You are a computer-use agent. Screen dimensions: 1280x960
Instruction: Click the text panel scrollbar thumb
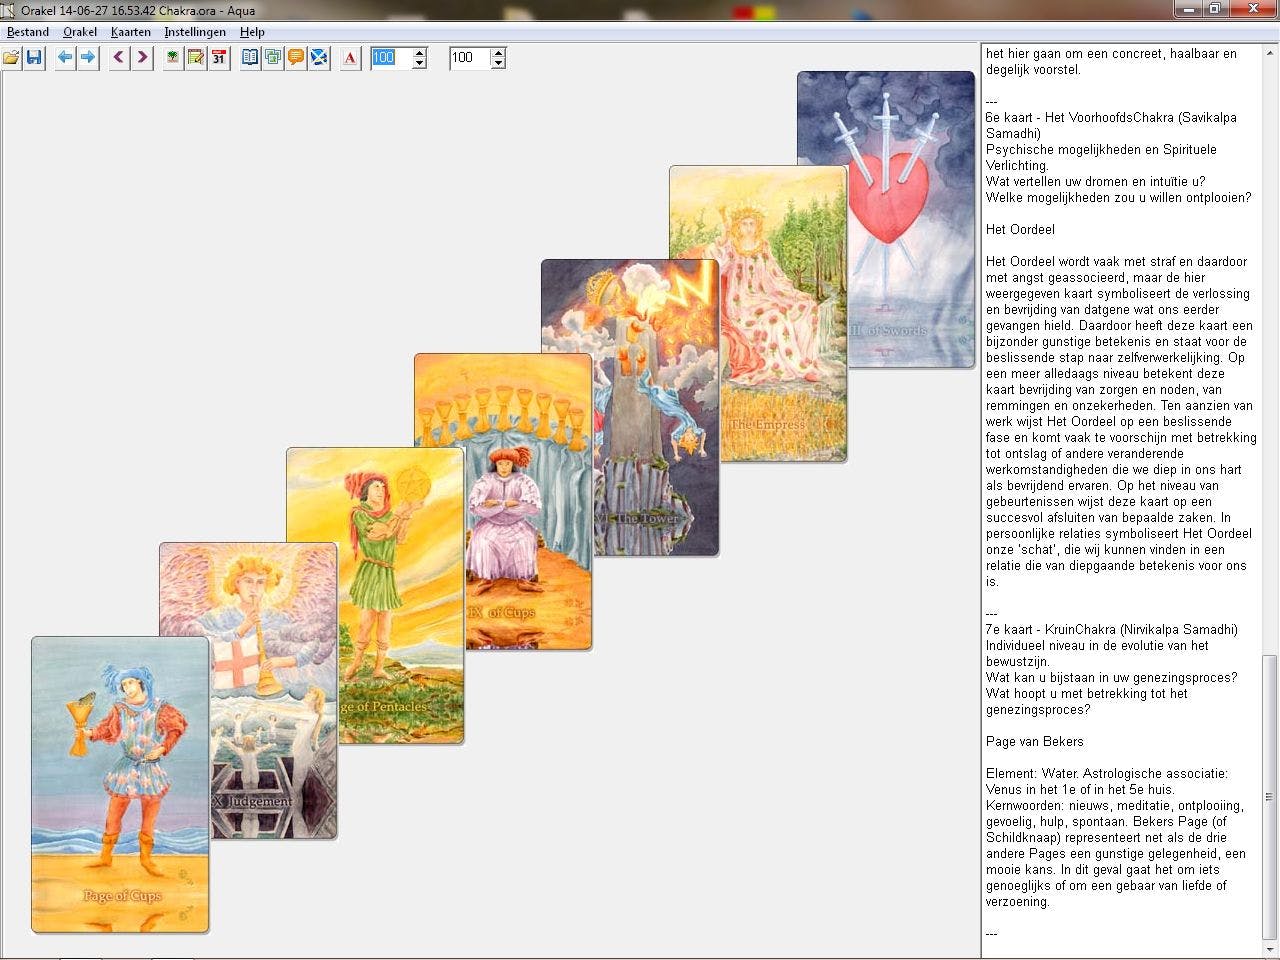pos(1270,795)
